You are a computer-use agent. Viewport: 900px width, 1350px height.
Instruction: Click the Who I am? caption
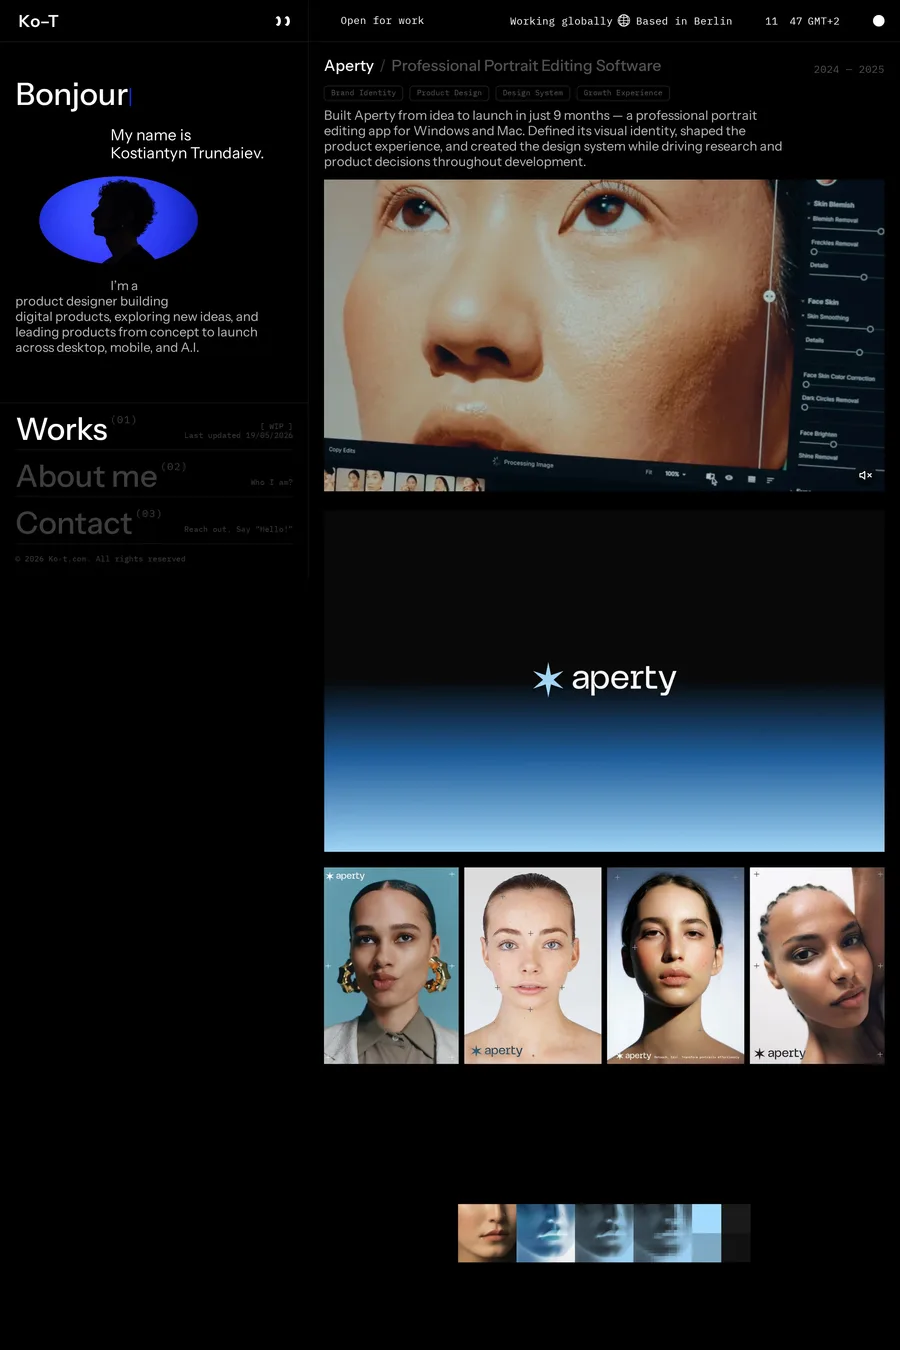point(271,482)
